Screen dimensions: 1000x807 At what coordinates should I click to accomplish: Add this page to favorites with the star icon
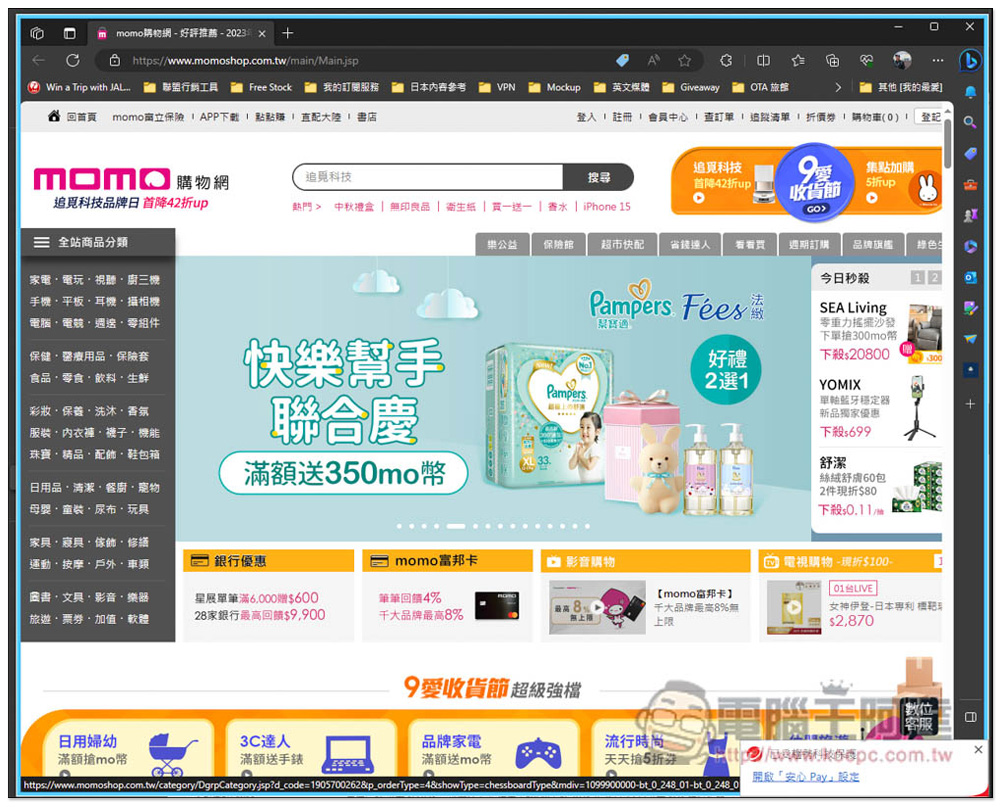pyautogui.click(x=684, y=60)
